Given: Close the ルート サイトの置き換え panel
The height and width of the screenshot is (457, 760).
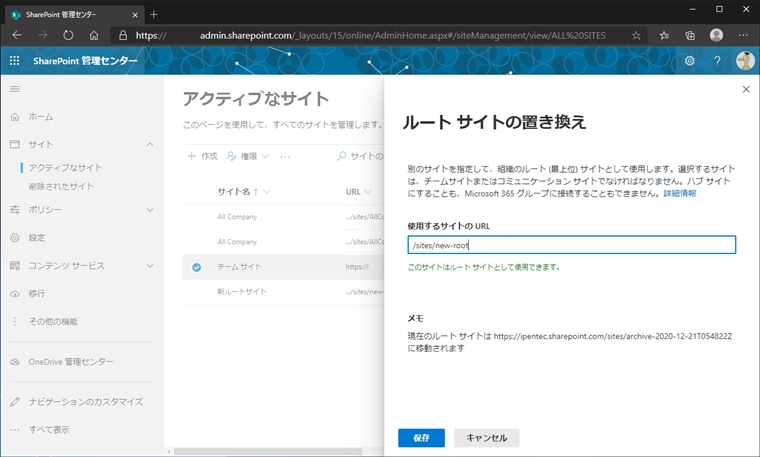Looking at the screenshot, I should 746,89.
